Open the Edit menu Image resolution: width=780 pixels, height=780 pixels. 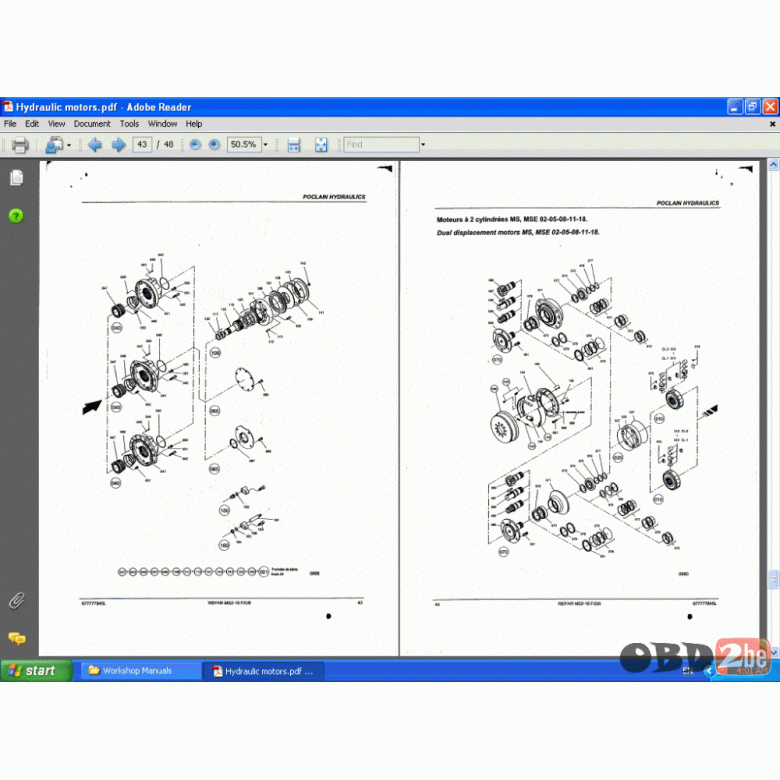coord(32,124)
